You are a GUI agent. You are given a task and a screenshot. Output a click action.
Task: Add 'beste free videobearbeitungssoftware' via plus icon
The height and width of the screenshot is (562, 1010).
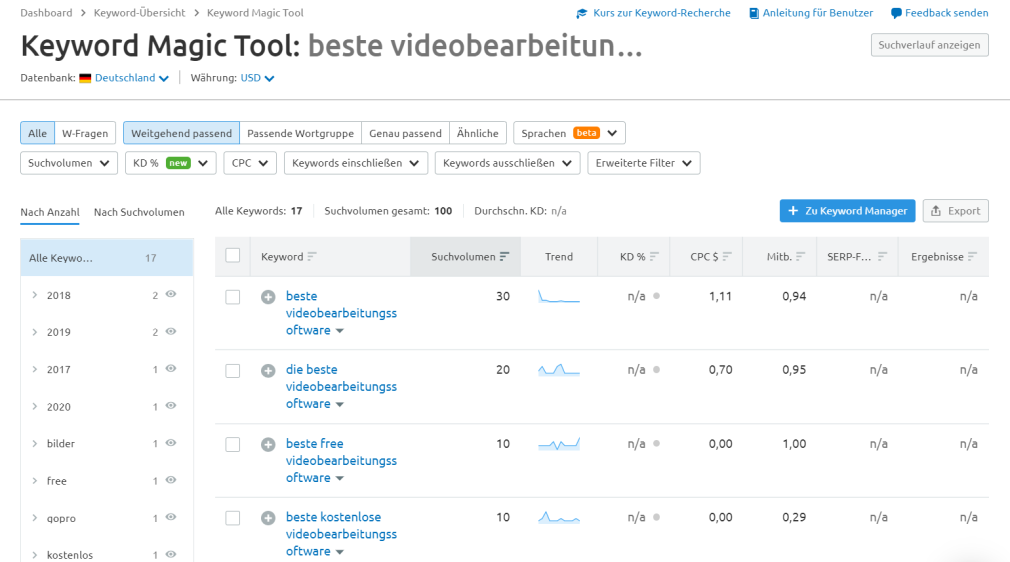(268, 445)
